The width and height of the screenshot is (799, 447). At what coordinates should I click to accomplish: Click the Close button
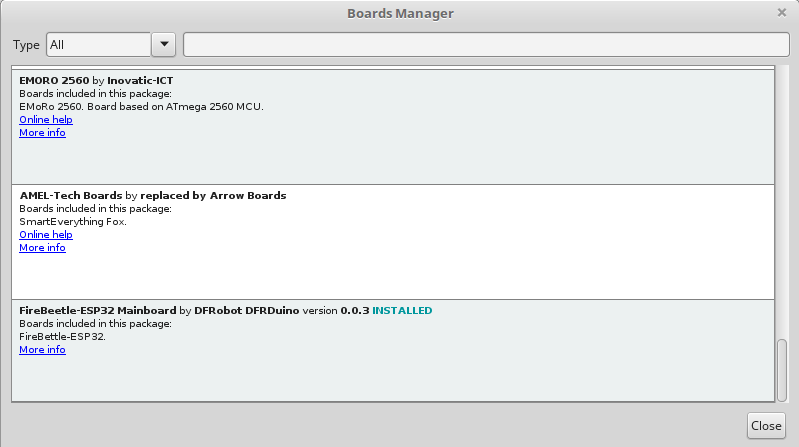point(766,426)
